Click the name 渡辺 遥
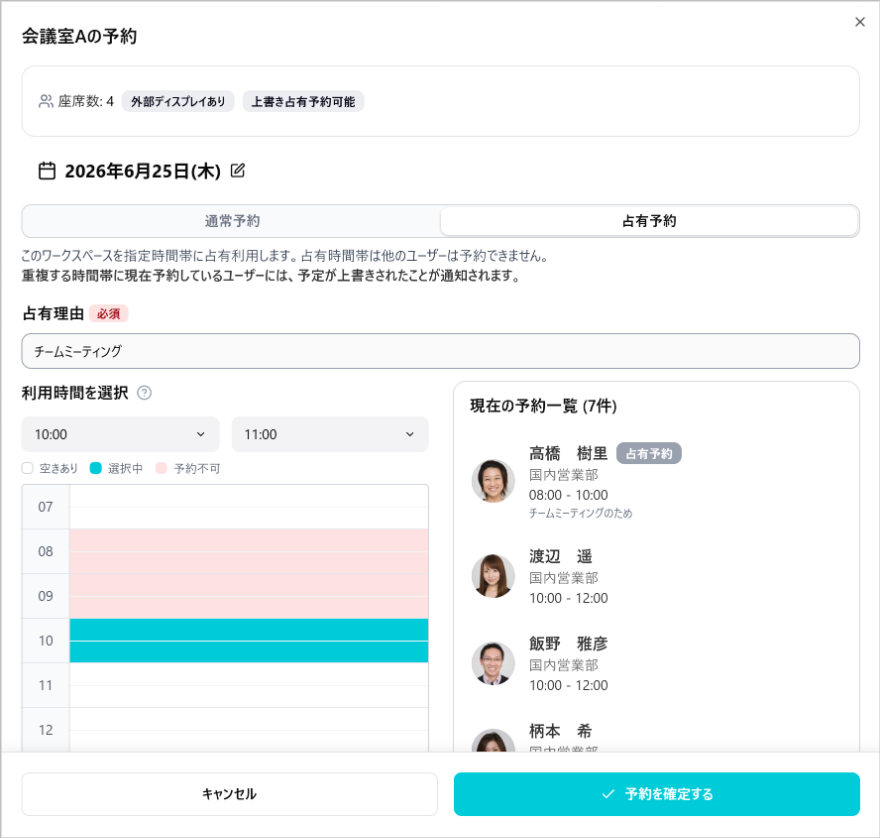Viewport: 880px width, 838px height. [560, 556]
